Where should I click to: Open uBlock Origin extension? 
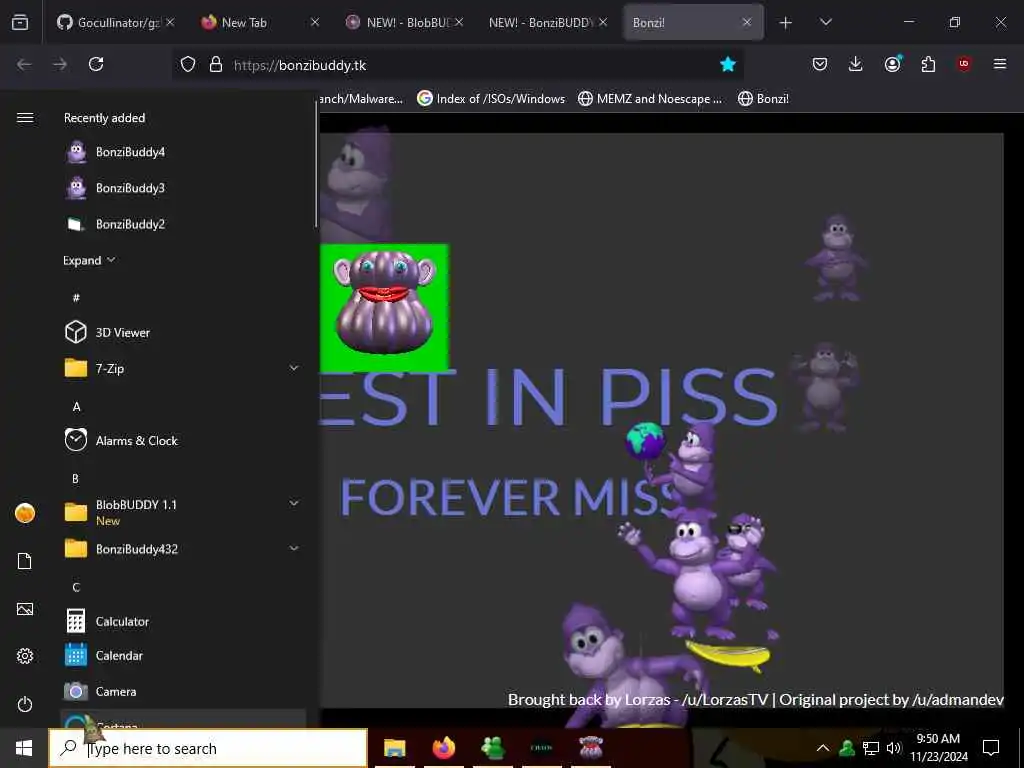[964, 64]
